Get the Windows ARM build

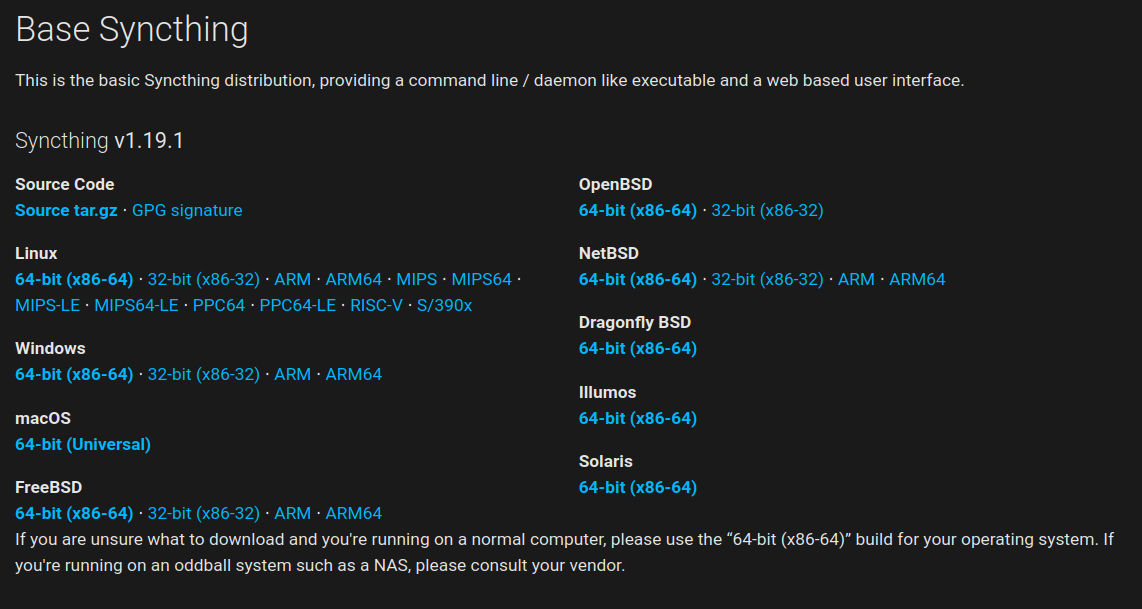point(293,374)
